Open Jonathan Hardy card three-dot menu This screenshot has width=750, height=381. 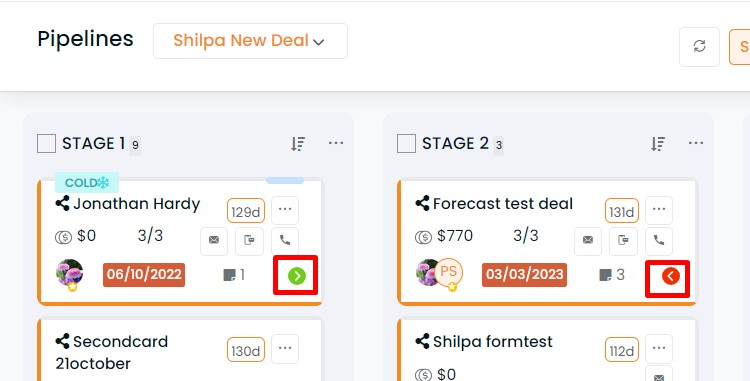(x=285, y=210)
